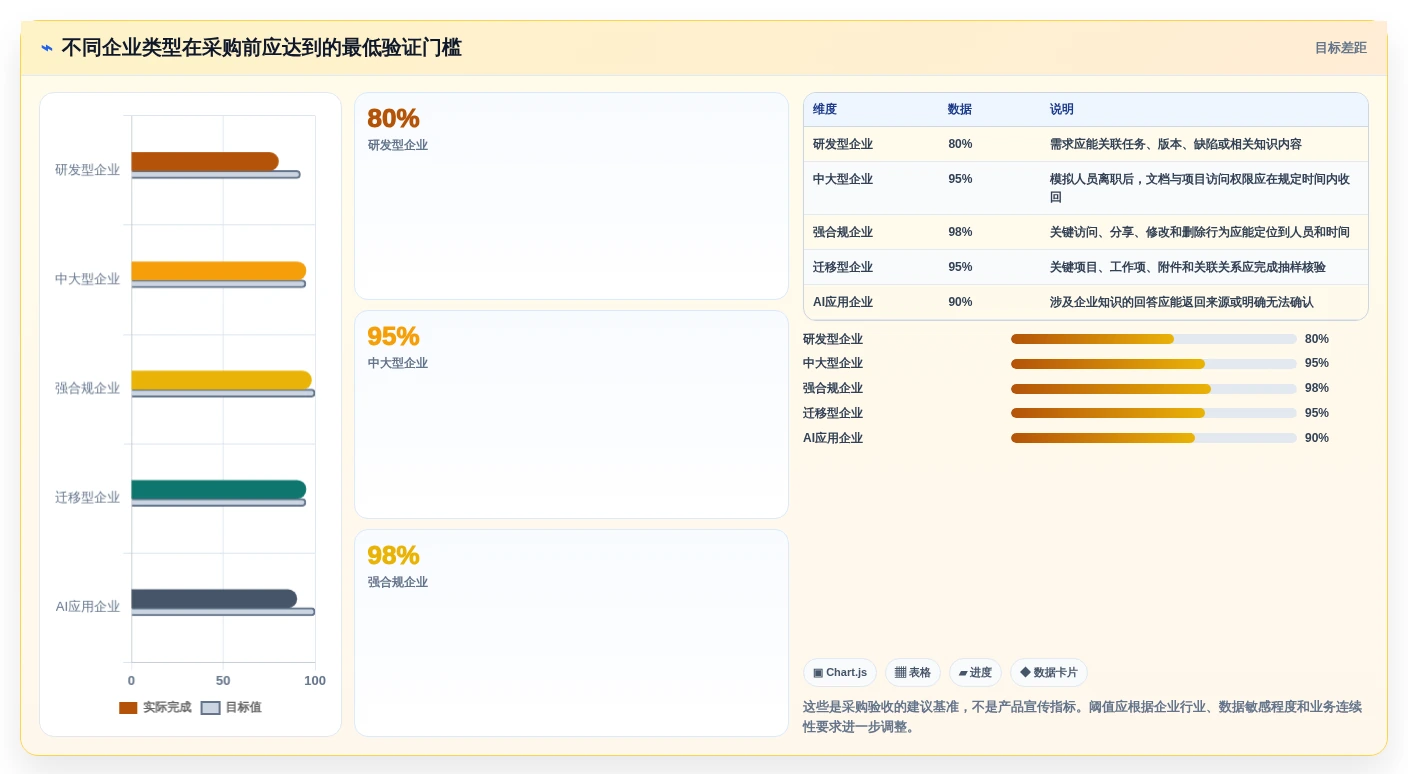
Task: Click the 强合规企业 progress bar
Action: pos(1154,390)
